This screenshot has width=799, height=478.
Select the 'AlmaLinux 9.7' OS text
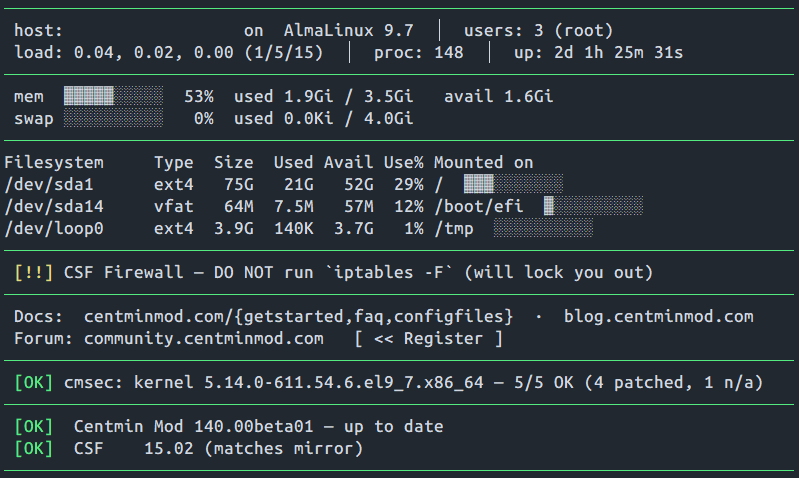(x=349, y=31)
